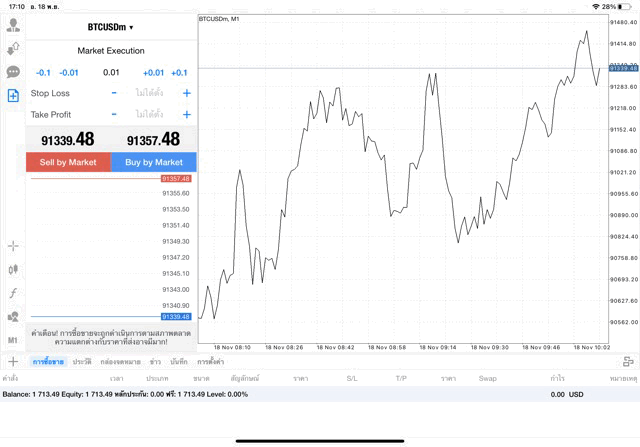The height and width of the screenshot is (447, 640).
Task: Tap the plus icon beside bottom tabs
Action: pyautogui.click(x=13, y=361)
